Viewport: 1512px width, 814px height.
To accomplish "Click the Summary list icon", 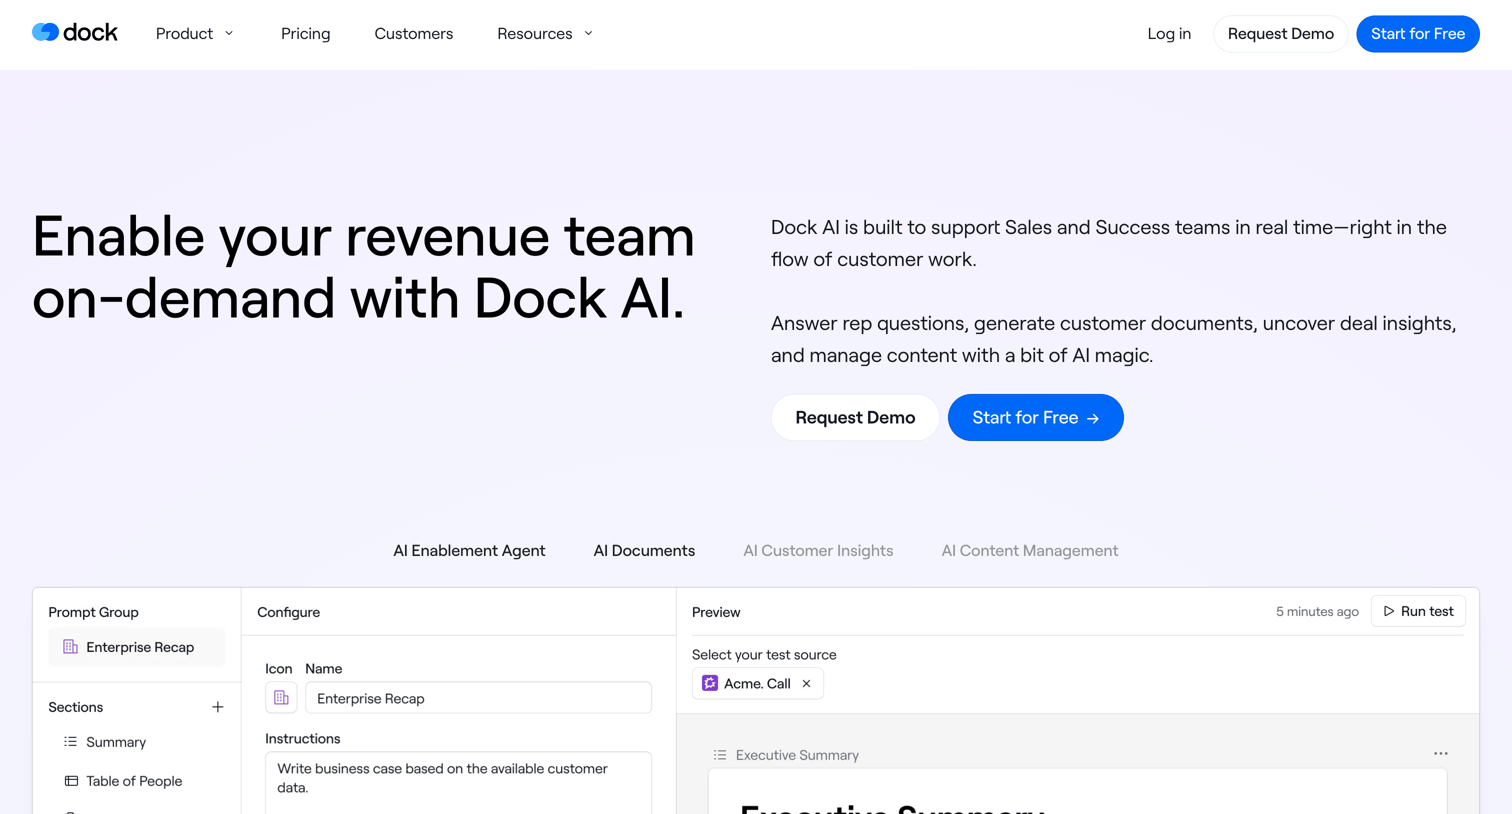I will tap(70, 742).
